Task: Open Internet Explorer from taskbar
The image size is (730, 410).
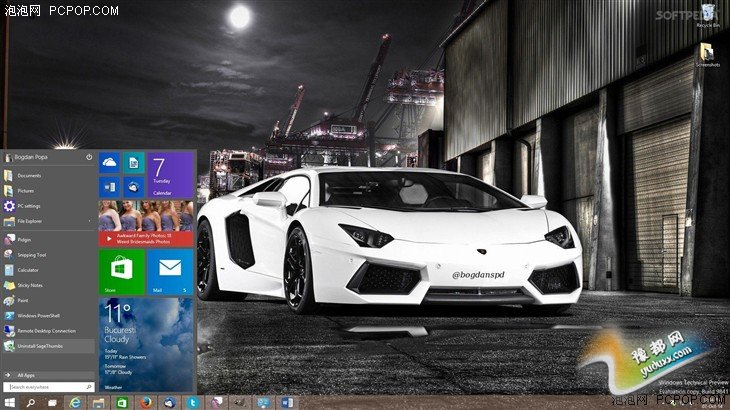Action: tap(75, 402)
